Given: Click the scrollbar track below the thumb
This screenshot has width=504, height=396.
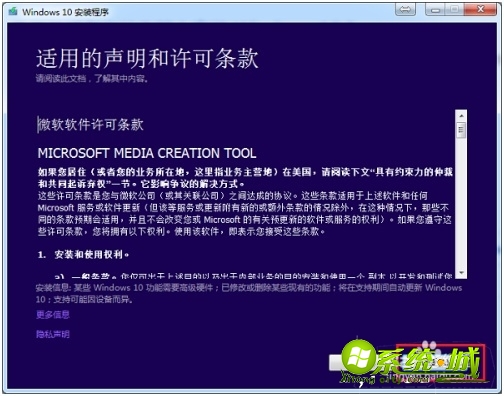Looking at the screenshot, I should (461, 202).
